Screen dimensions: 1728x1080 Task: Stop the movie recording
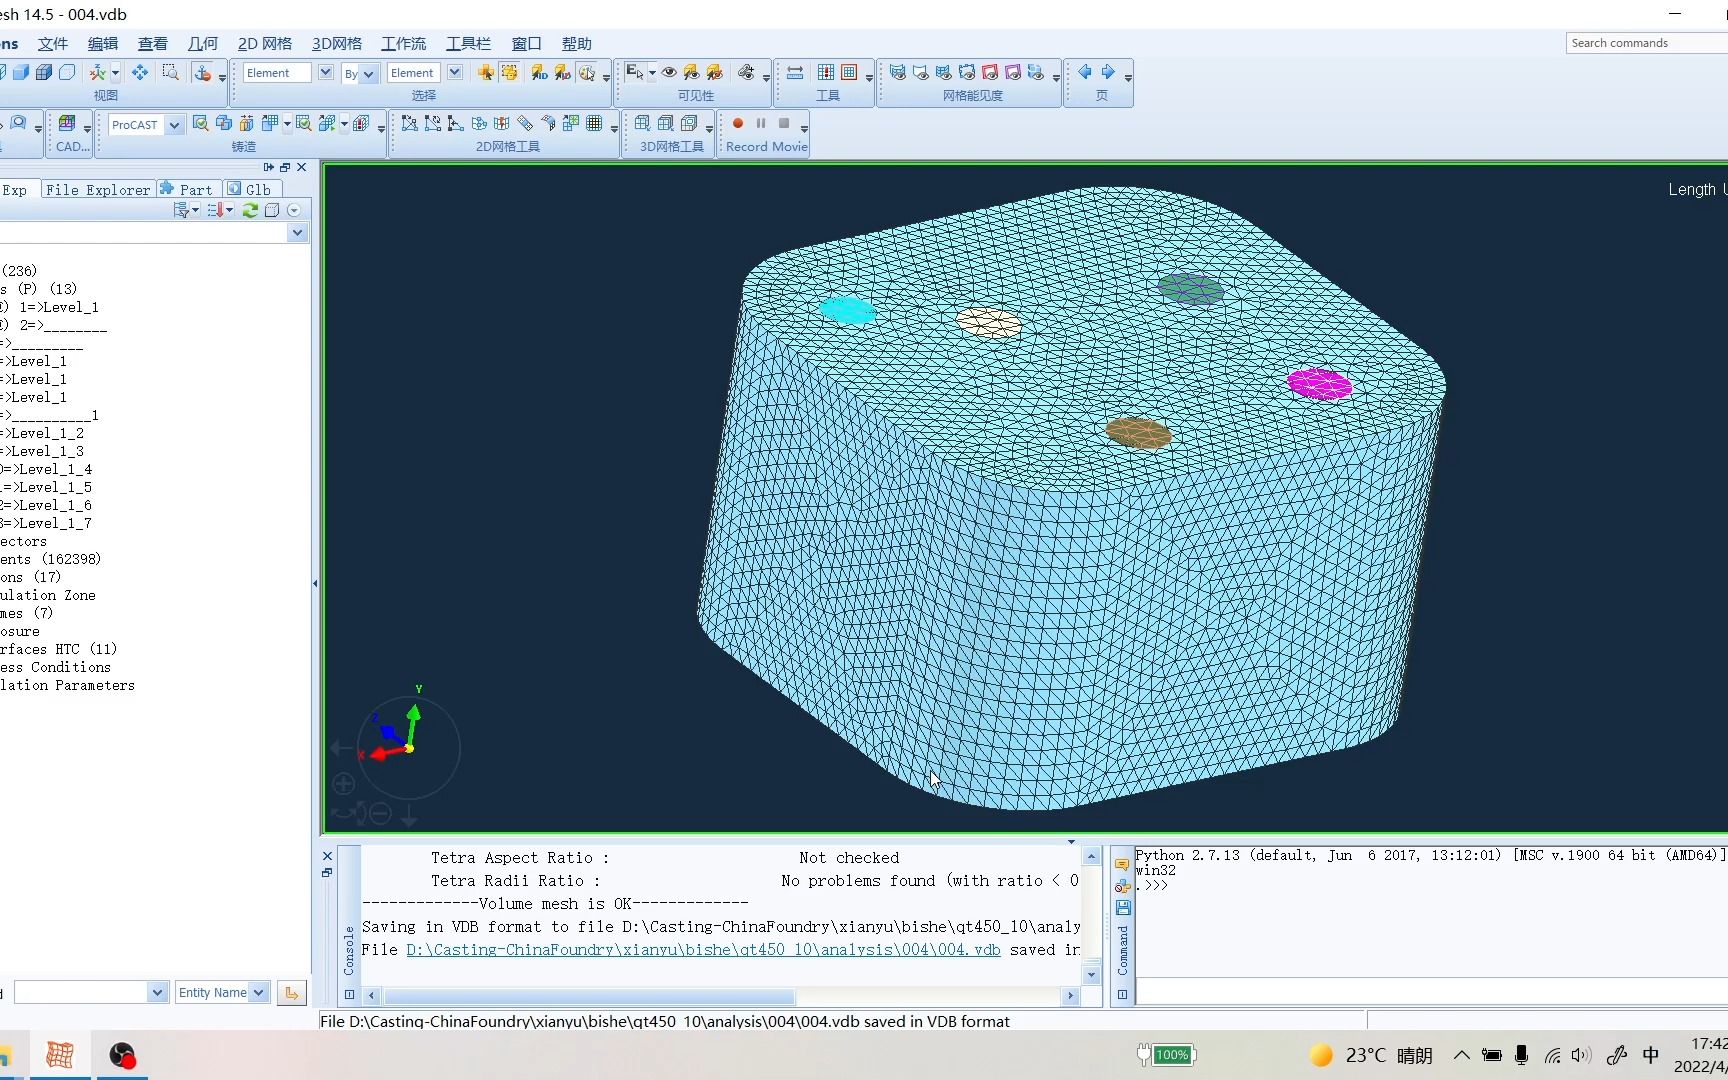click(x=784, y=123)
